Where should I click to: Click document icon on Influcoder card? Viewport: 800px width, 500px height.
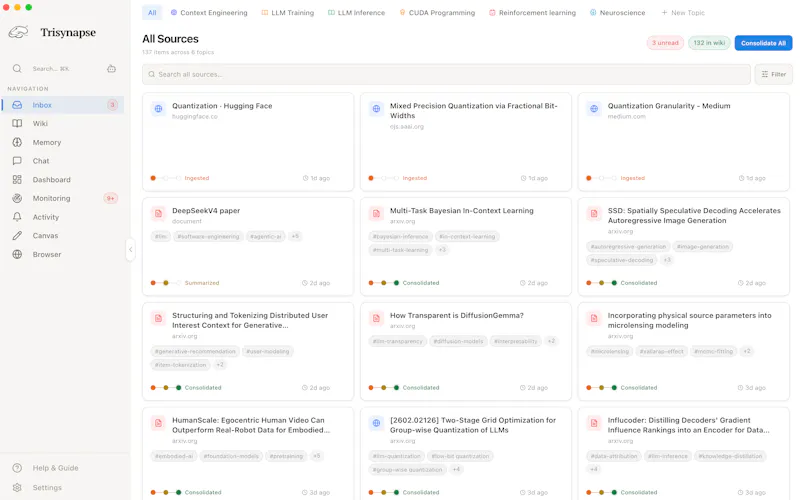point(594,423)
